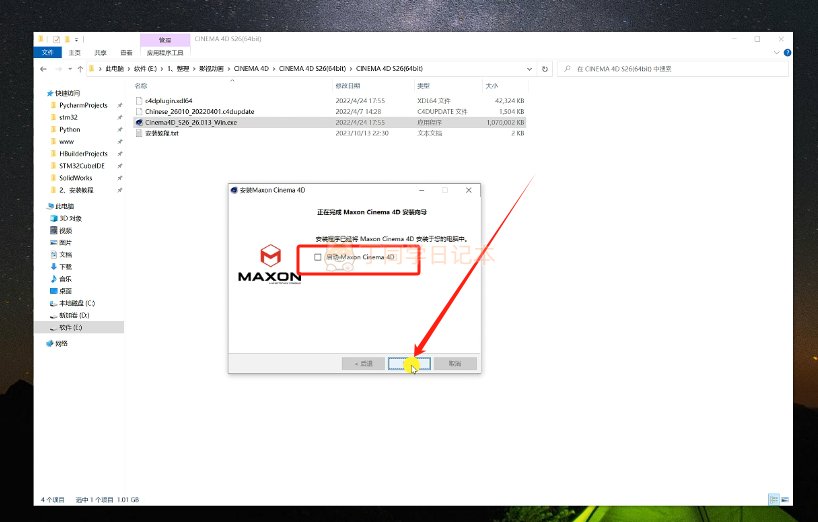Click the properties icon in quick access toolbar

[56, 39]
